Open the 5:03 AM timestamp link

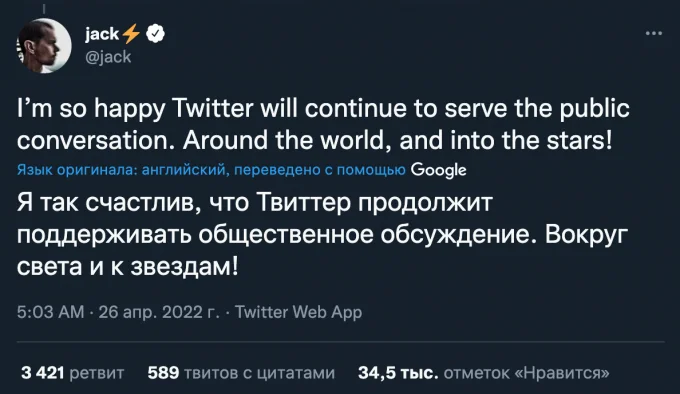[x=50, y=312]
